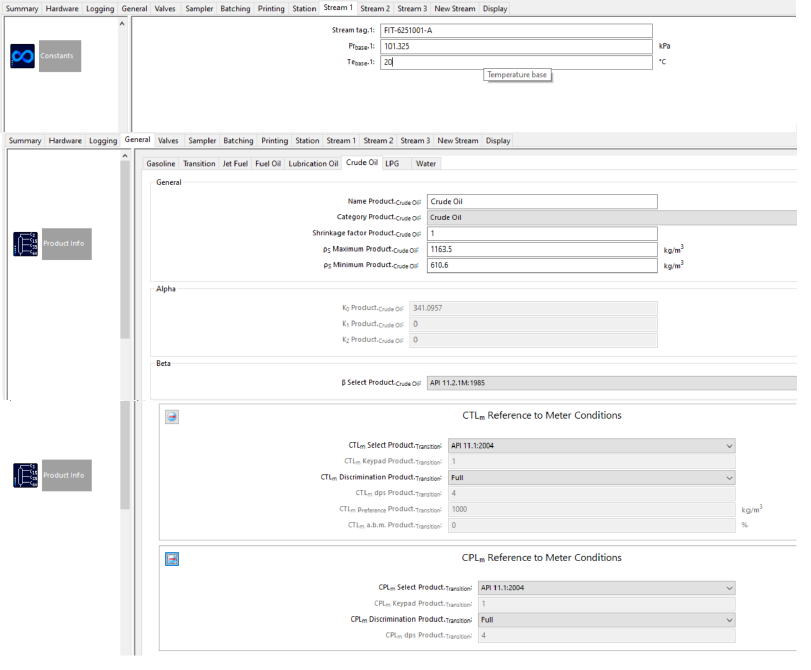This screenshot has height=670, width=811.
Task: Switch to Transition product tab
Action: pos(199,163)
